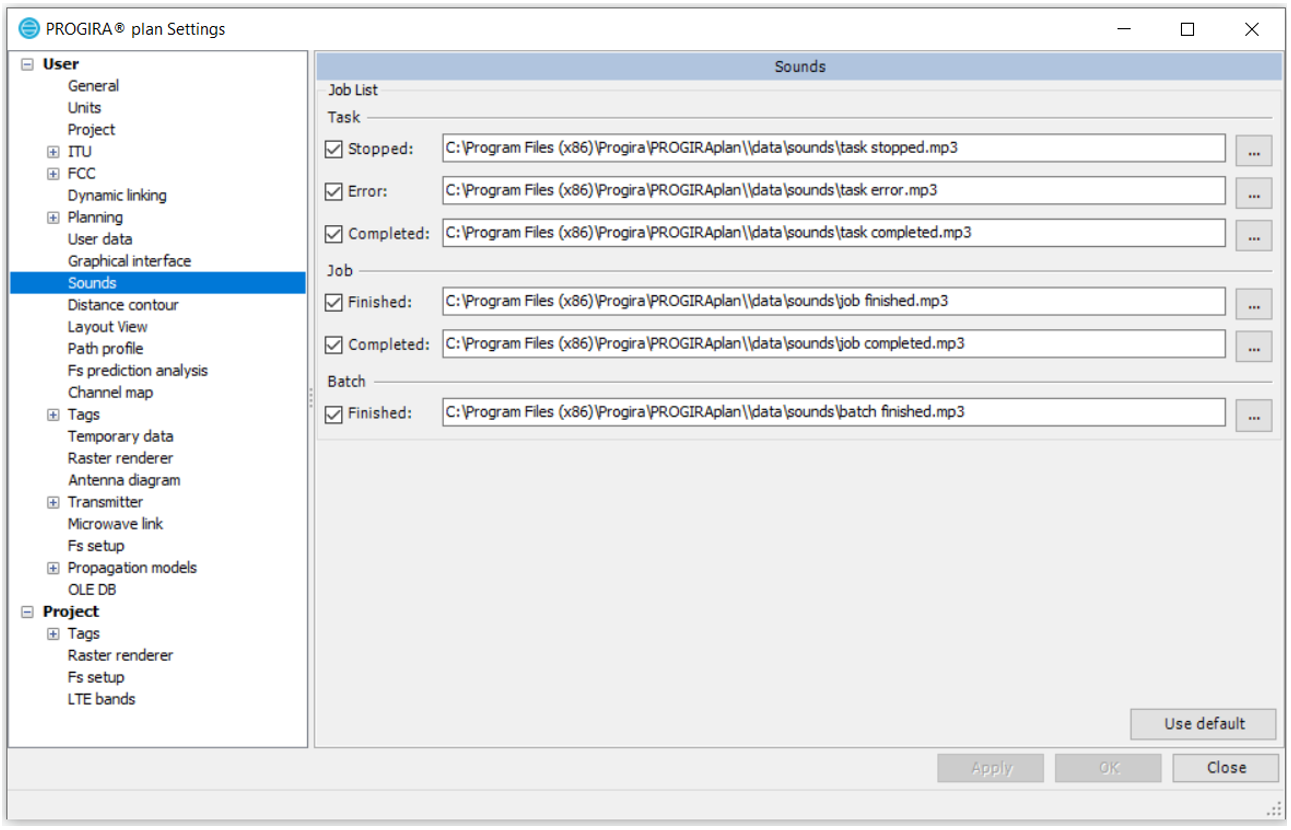Image resolution: width=1291 pixels, height=830 pixels.
Task: Uncheck the Job Finished sound checkbox
Action: tap(334, 303)
